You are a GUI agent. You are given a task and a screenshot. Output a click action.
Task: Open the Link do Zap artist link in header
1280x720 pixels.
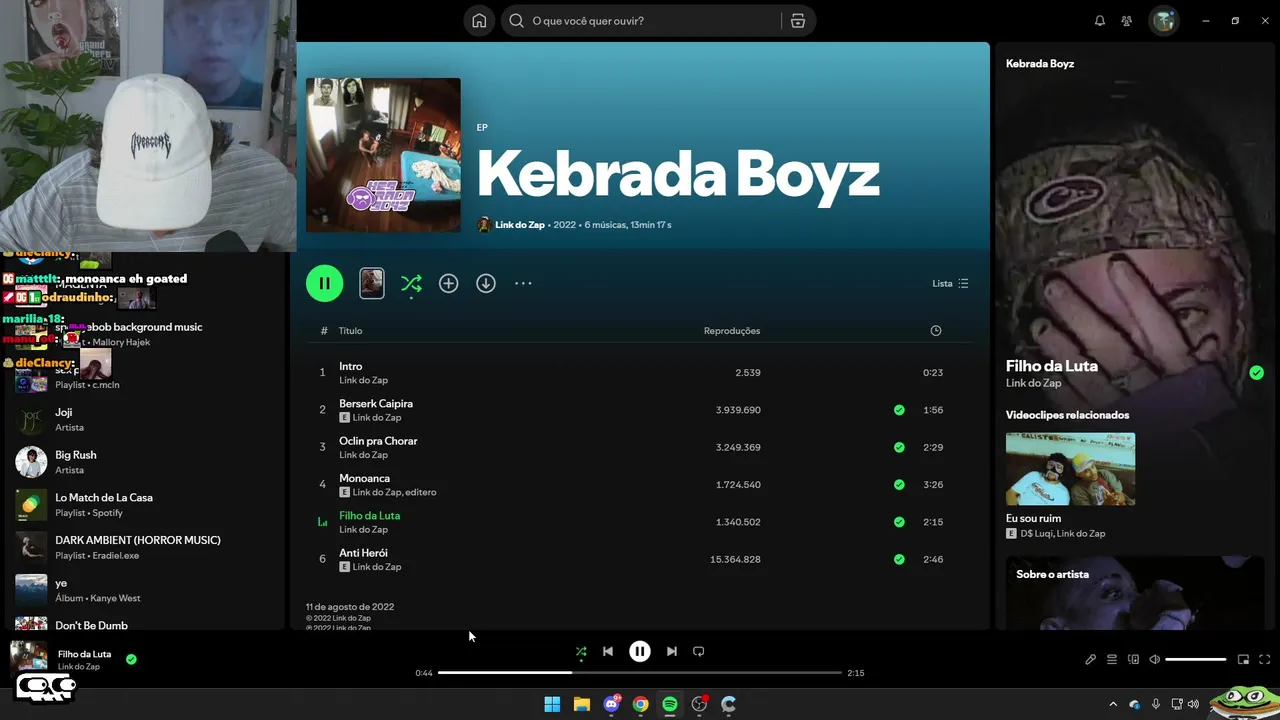(520, 225)
